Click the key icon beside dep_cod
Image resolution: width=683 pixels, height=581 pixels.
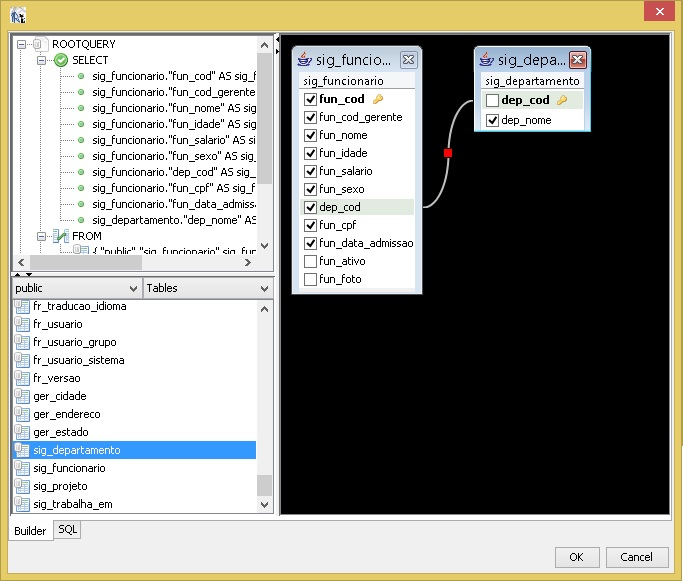pyautogui.click(x=562, y=100)
